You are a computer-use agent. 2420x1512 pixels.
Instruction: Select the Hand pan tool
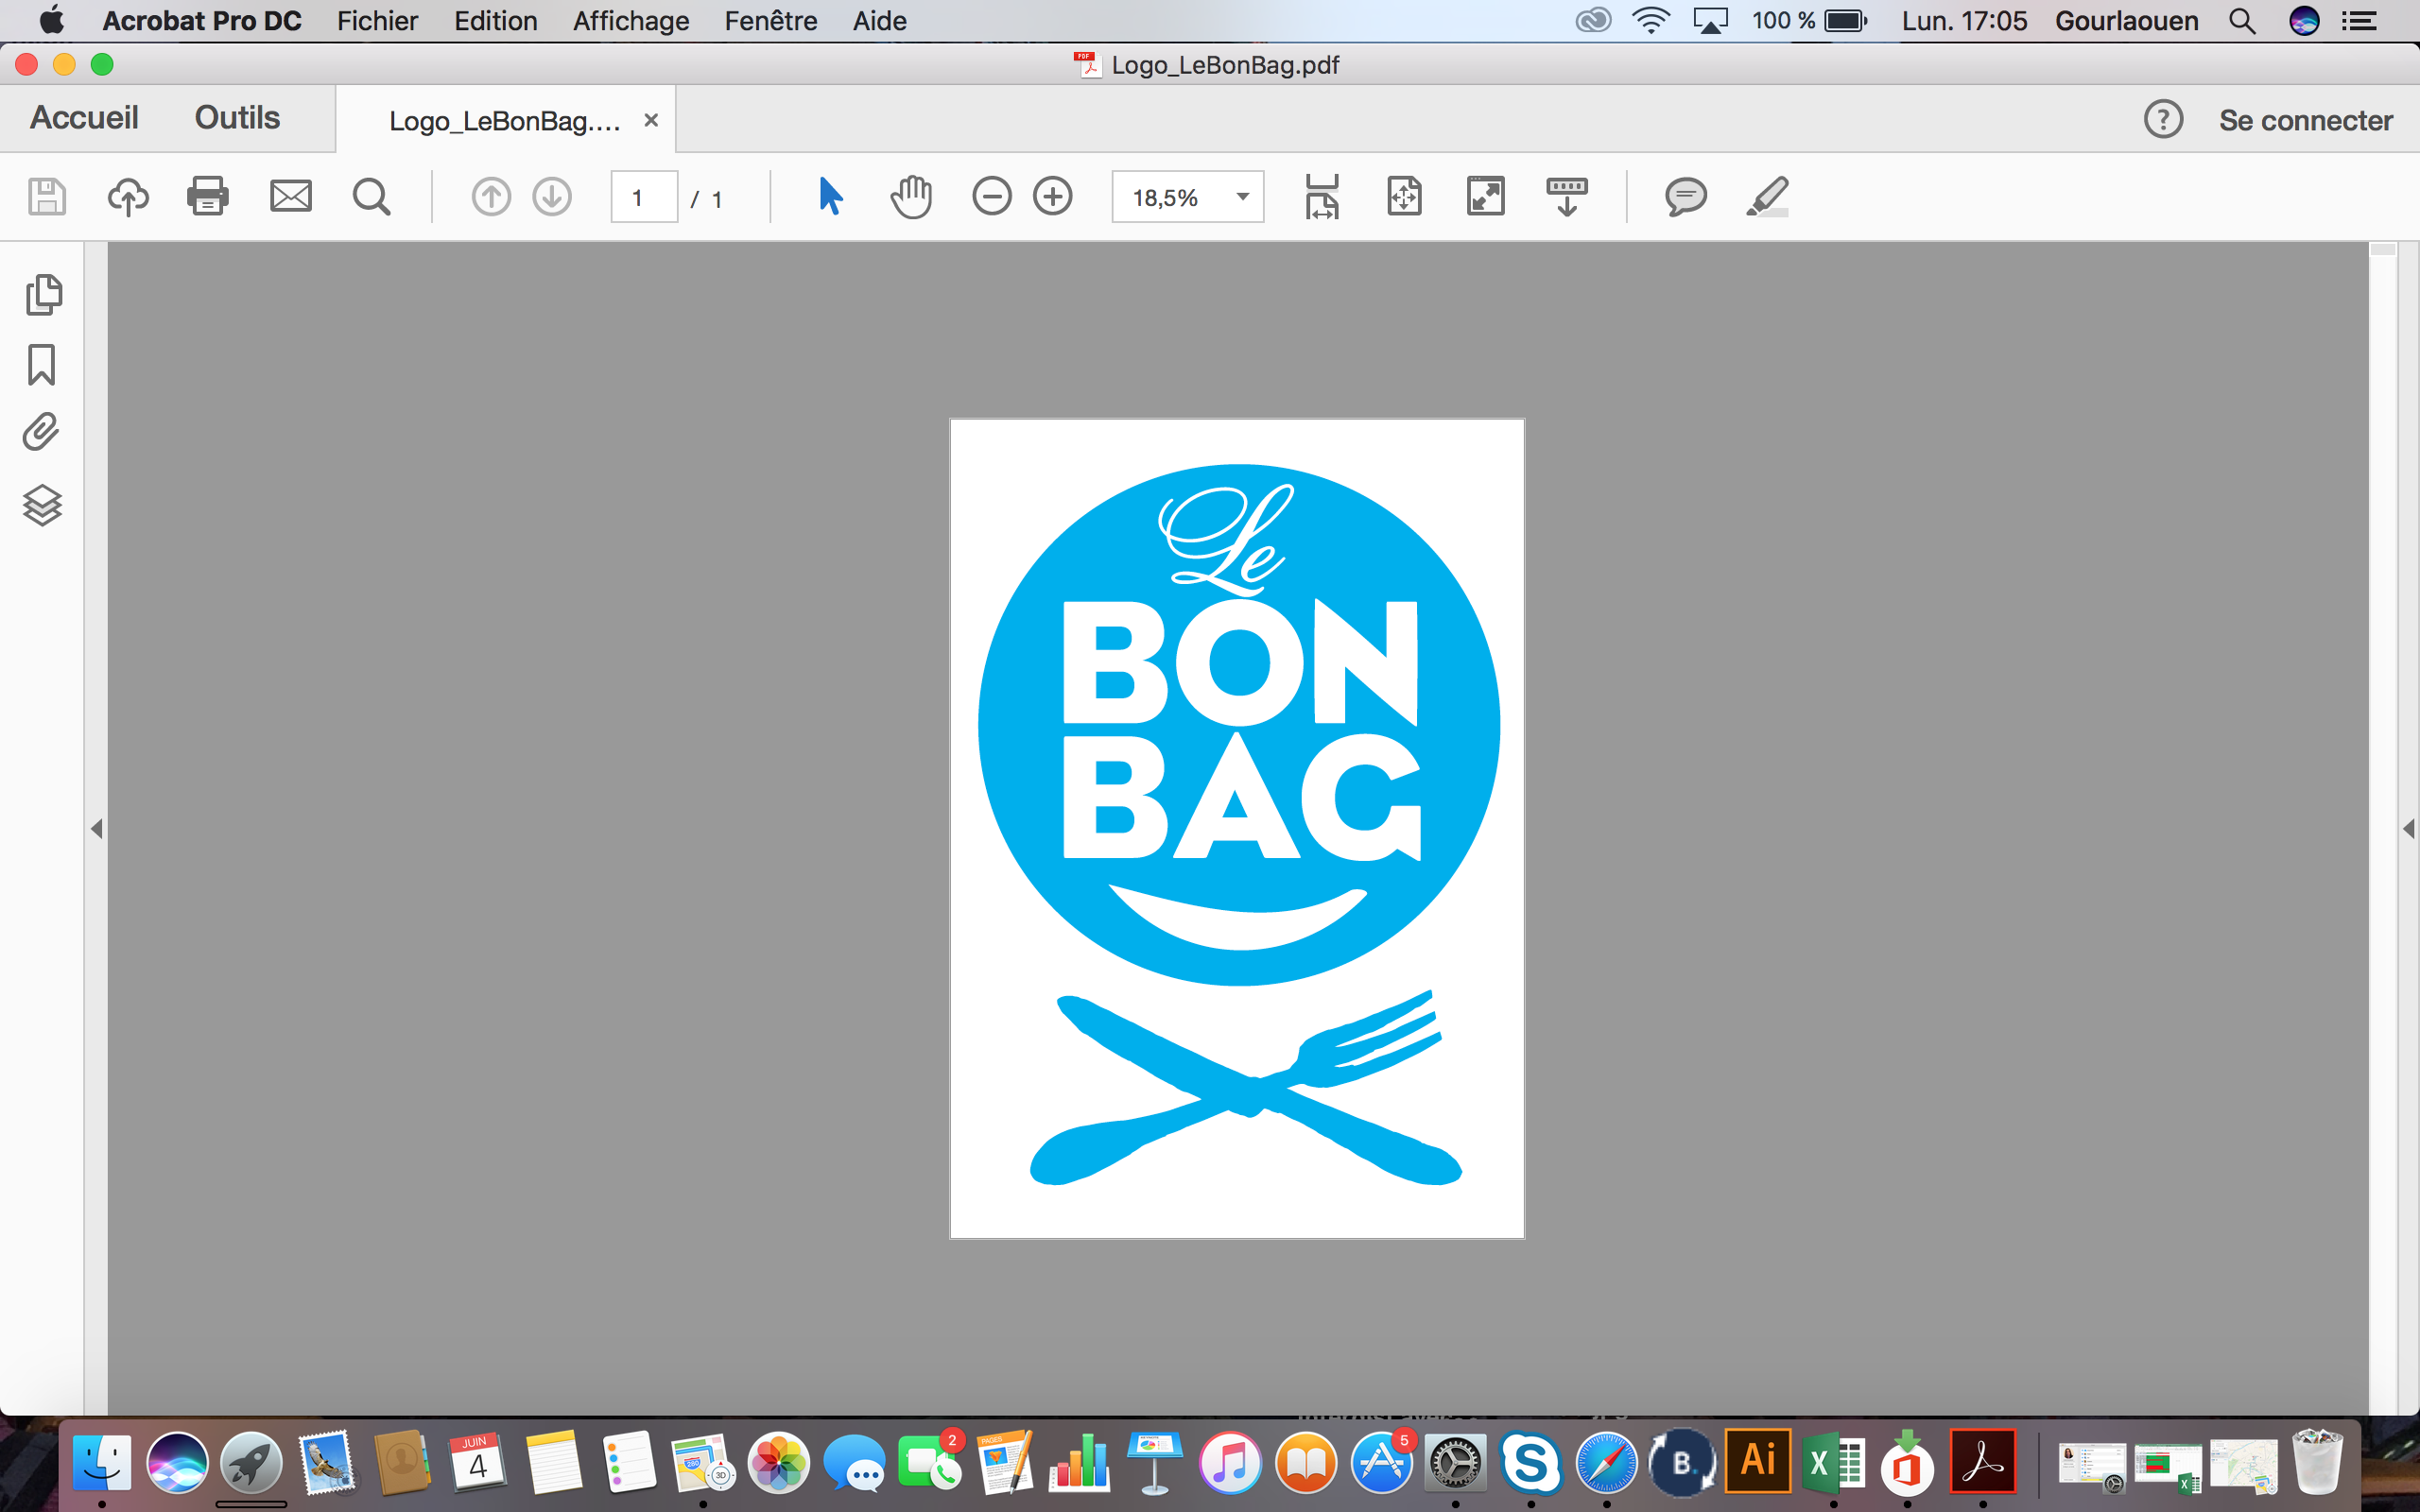[x=910, y=196]
